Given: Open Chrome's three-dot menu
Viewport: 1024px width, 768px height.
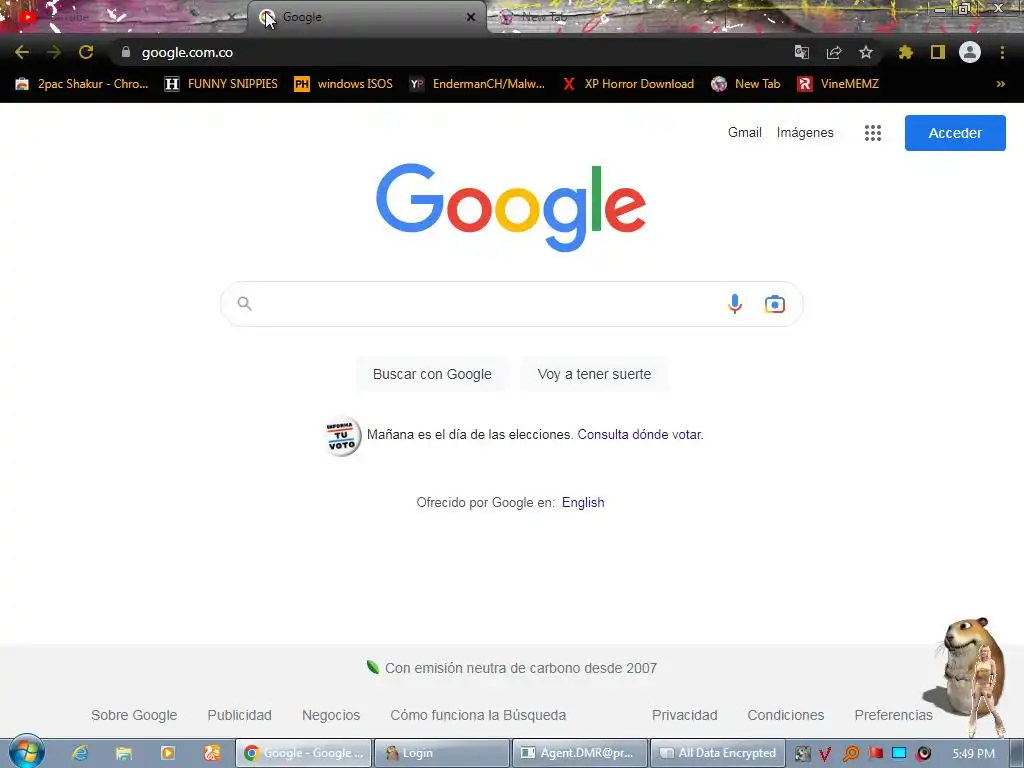Looking at the screenshot, I should coord(1002,52).
